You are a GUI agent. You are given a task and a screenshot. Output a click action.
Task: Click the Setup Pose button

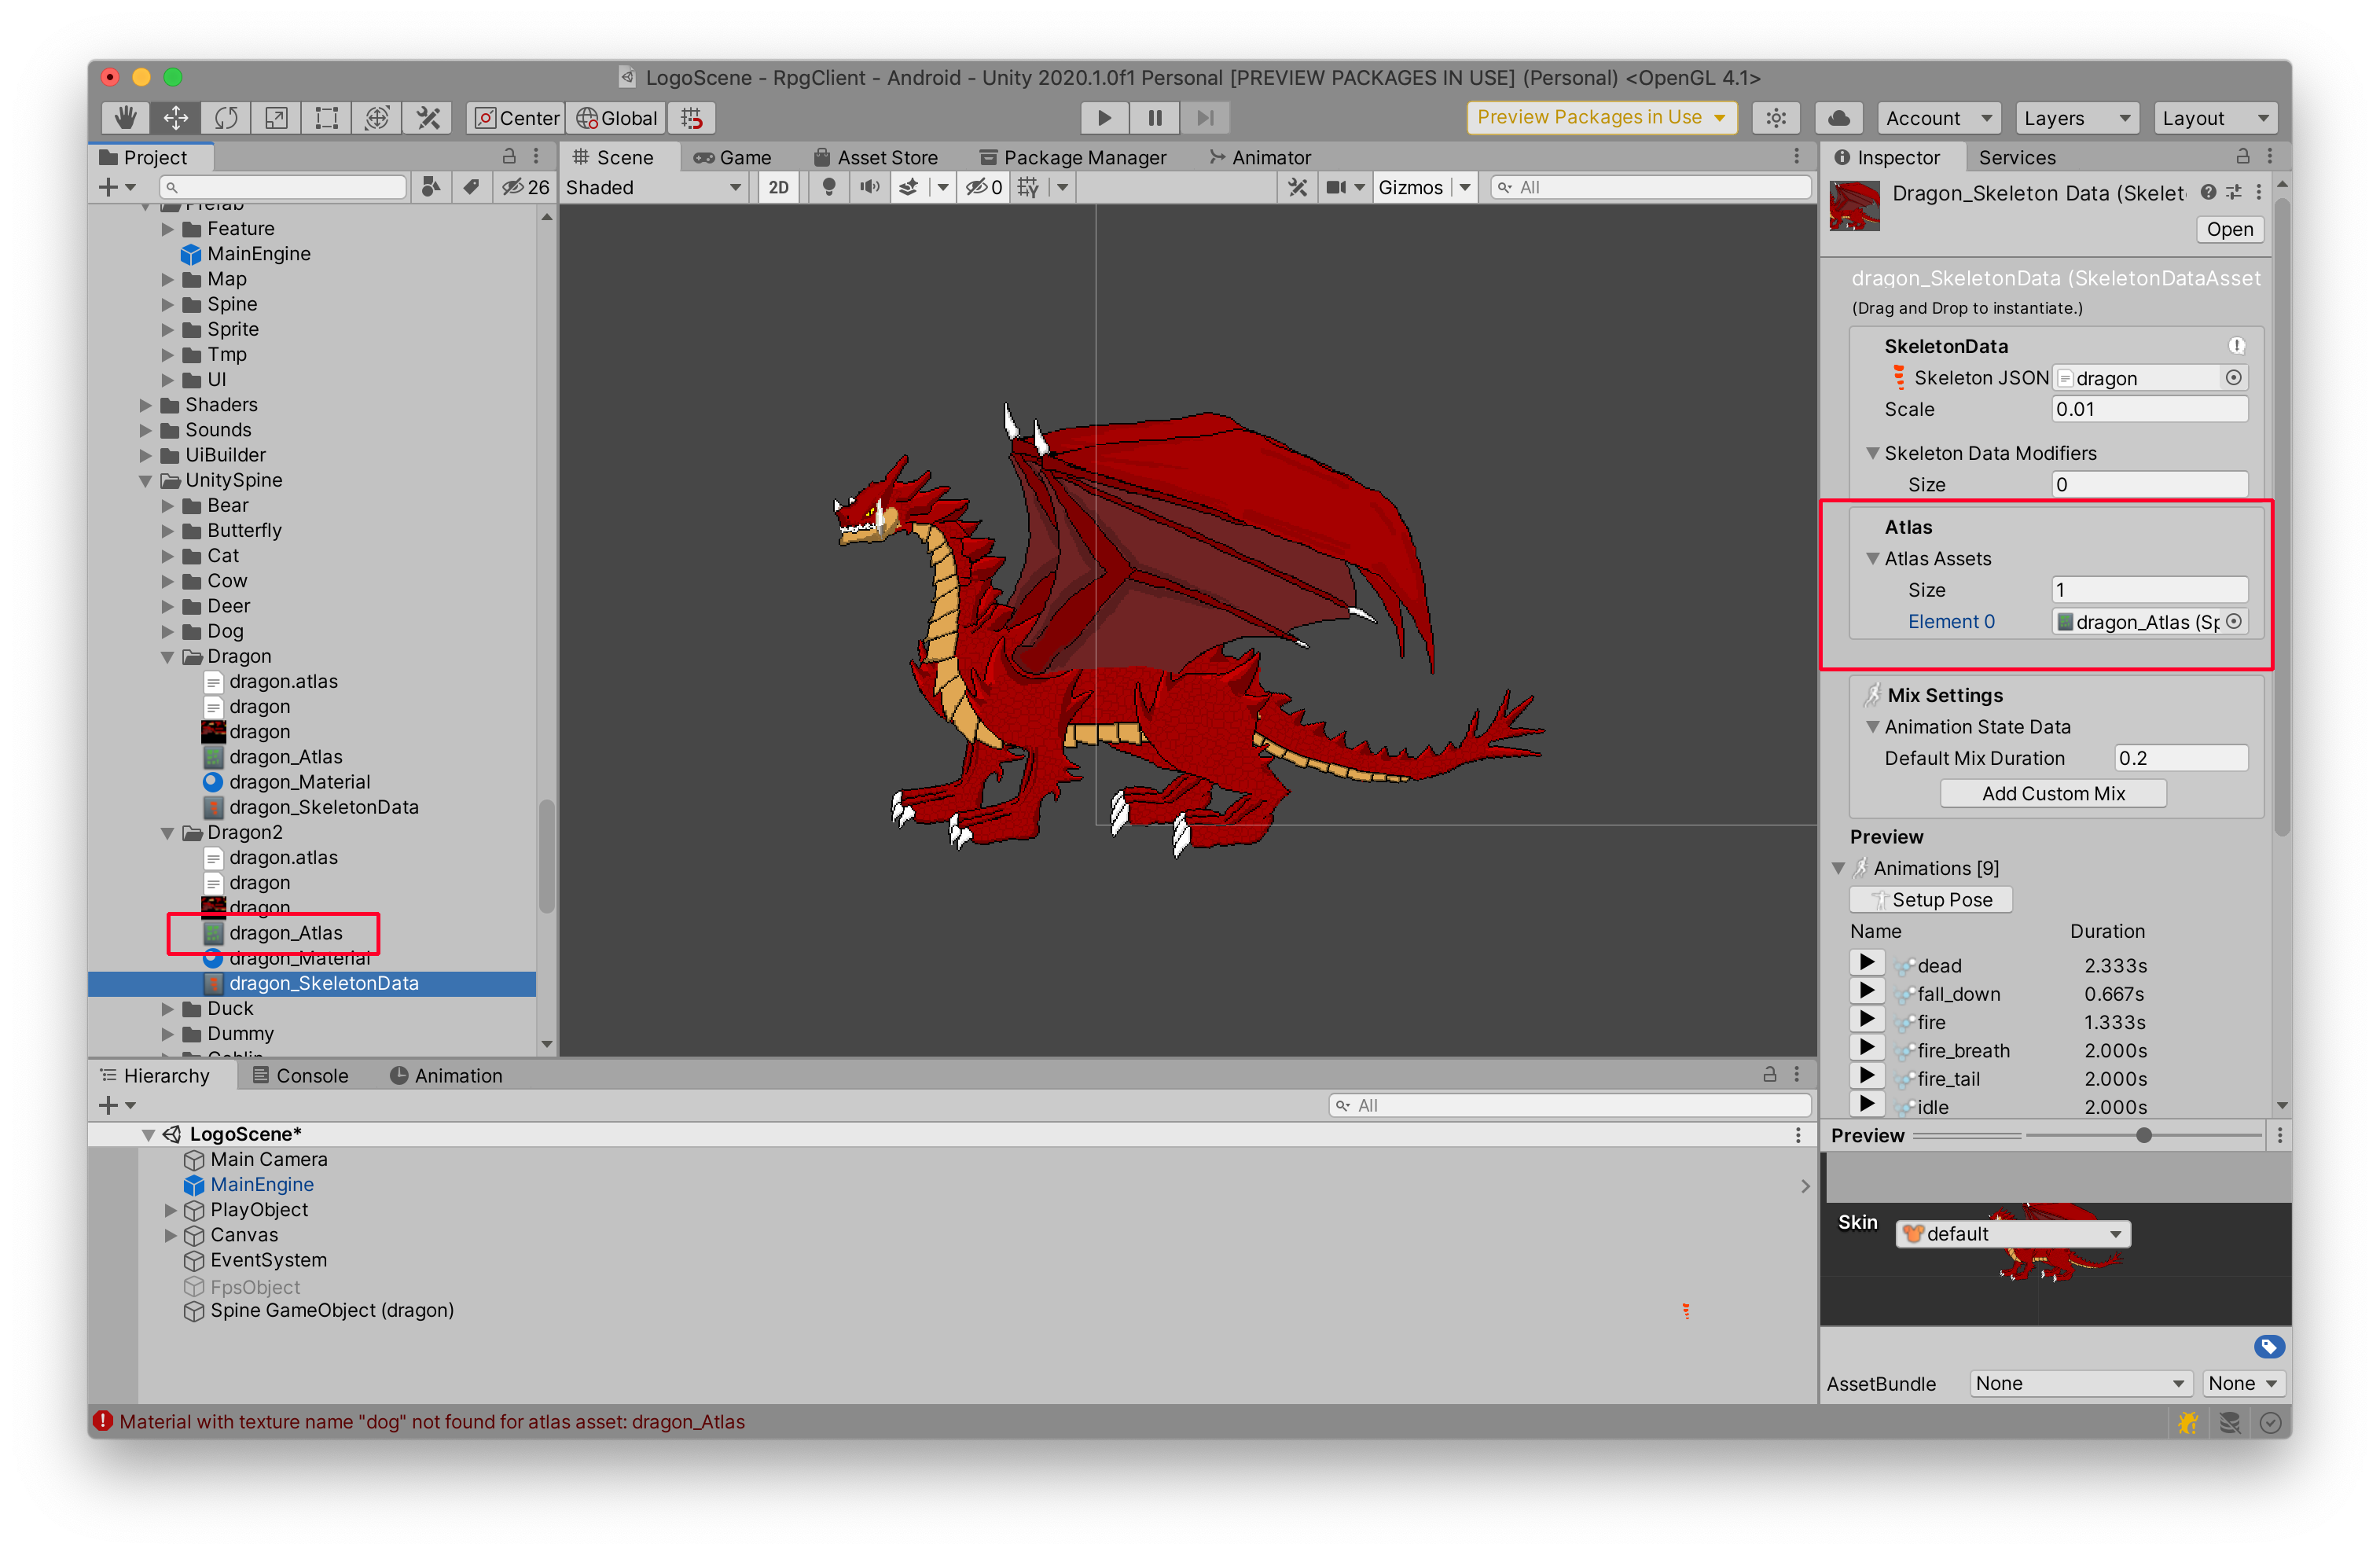pyautogui.click(x=1930, y=899)
